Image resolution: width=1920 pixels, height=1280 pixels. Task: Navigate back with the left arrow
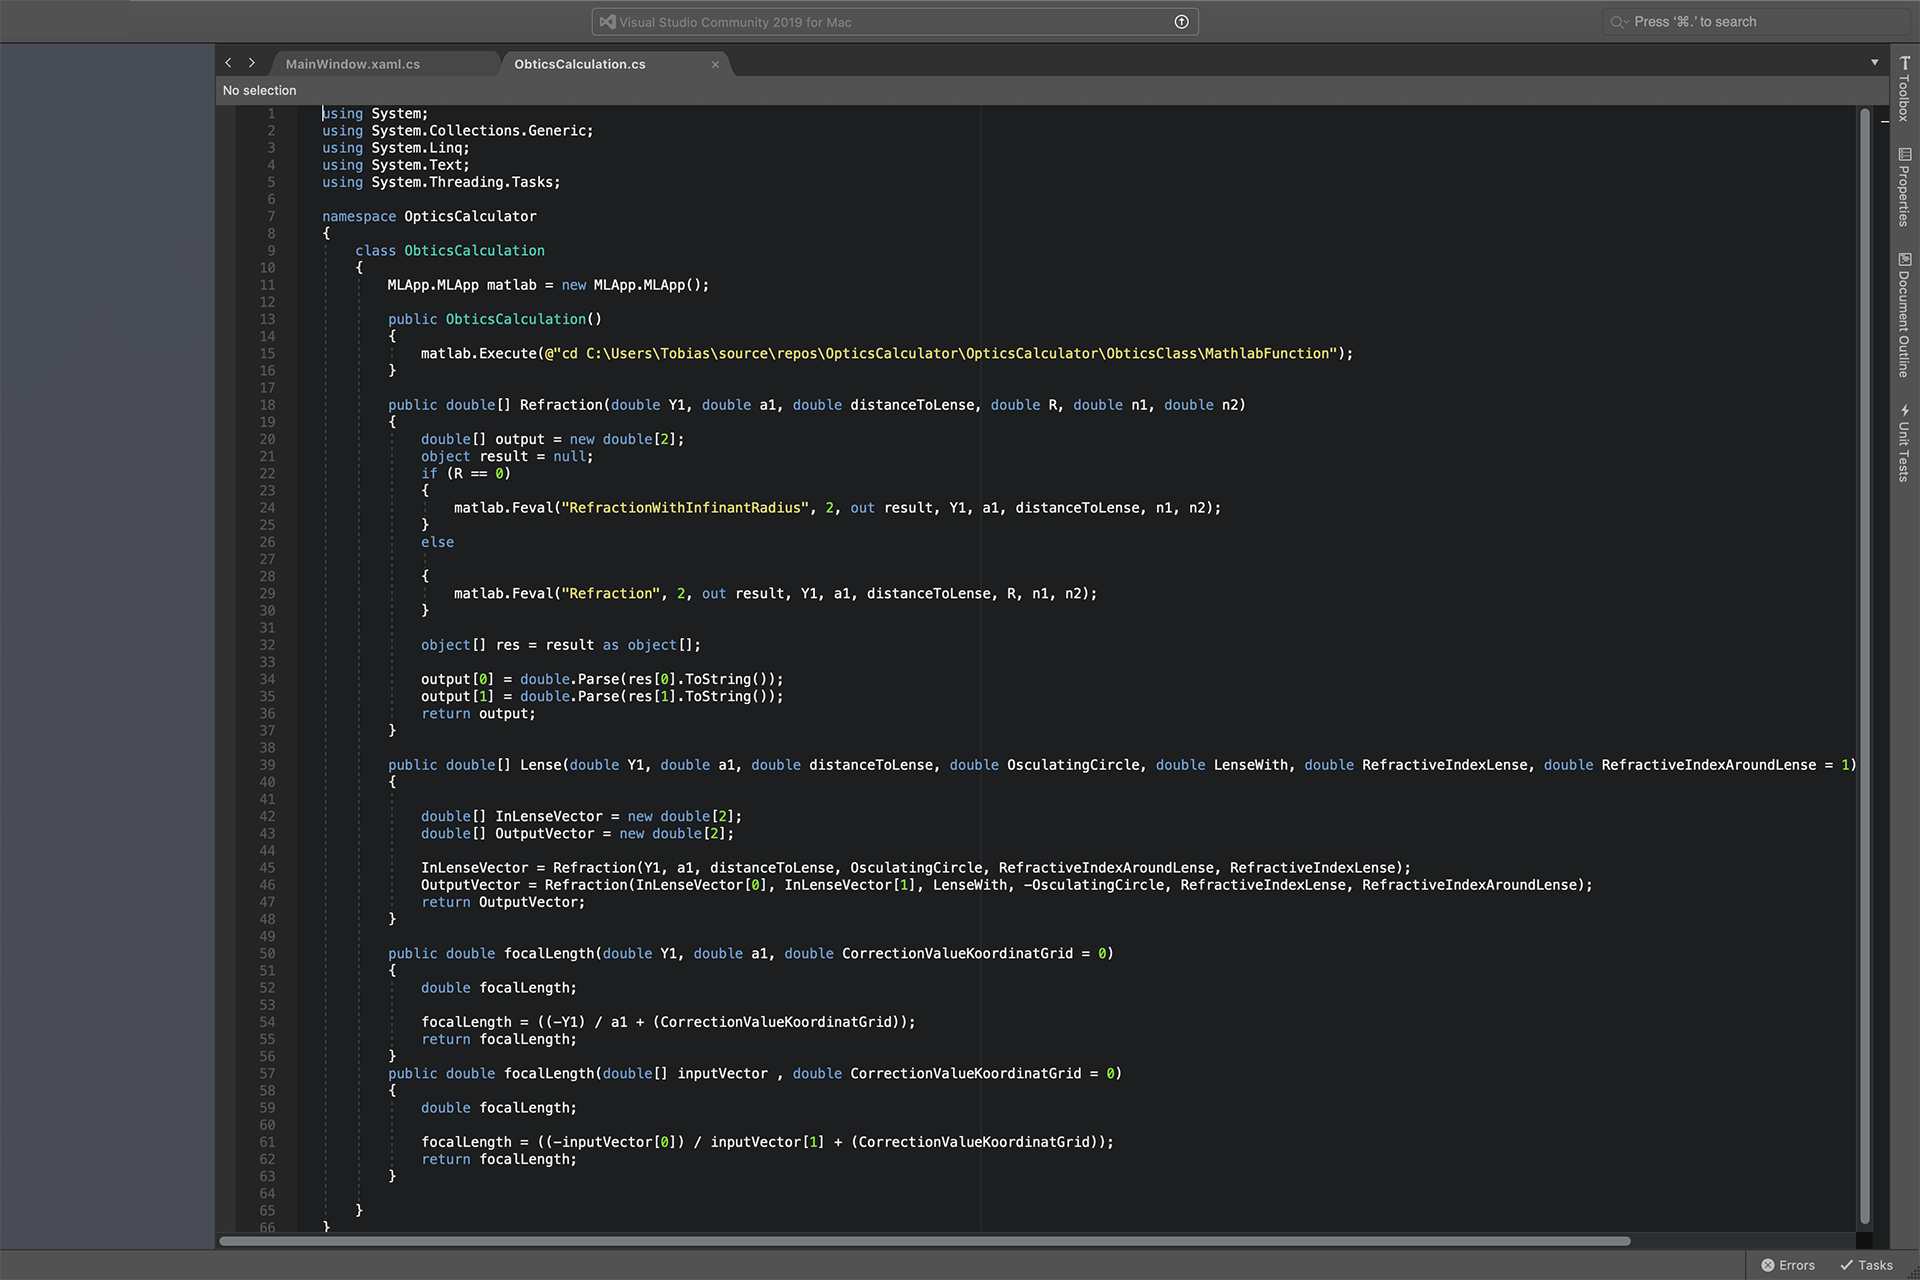[x=228, y=63]
